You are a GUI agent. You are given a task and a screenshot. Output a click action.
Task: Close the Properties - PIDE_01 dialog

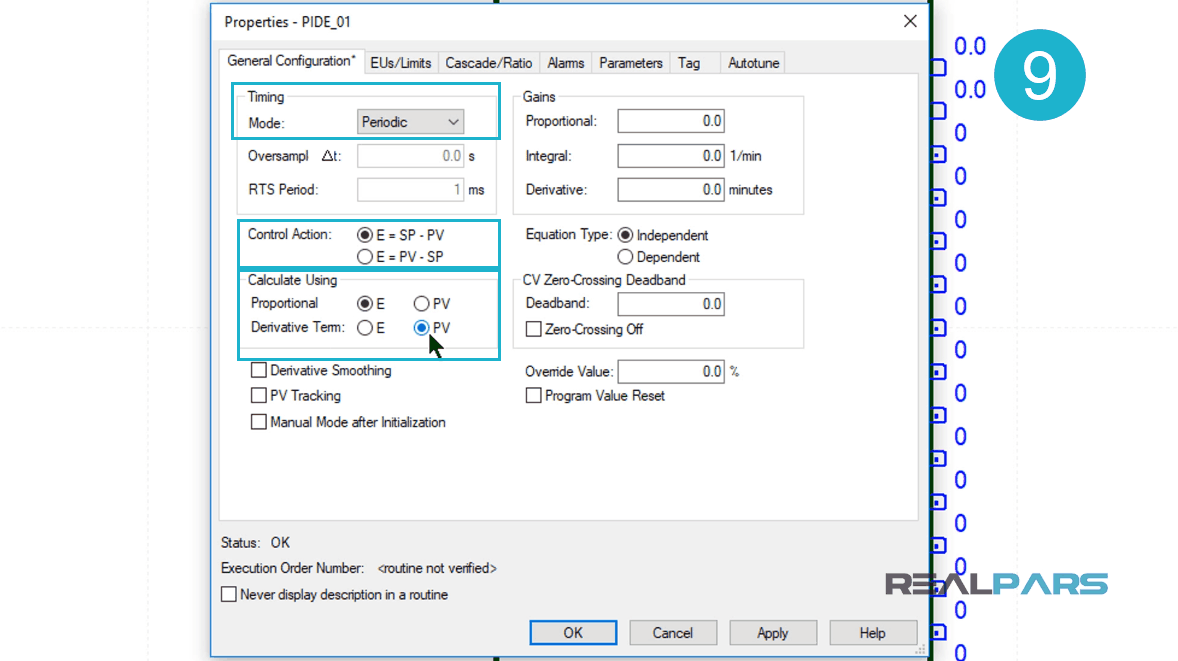tap(910, 21)
